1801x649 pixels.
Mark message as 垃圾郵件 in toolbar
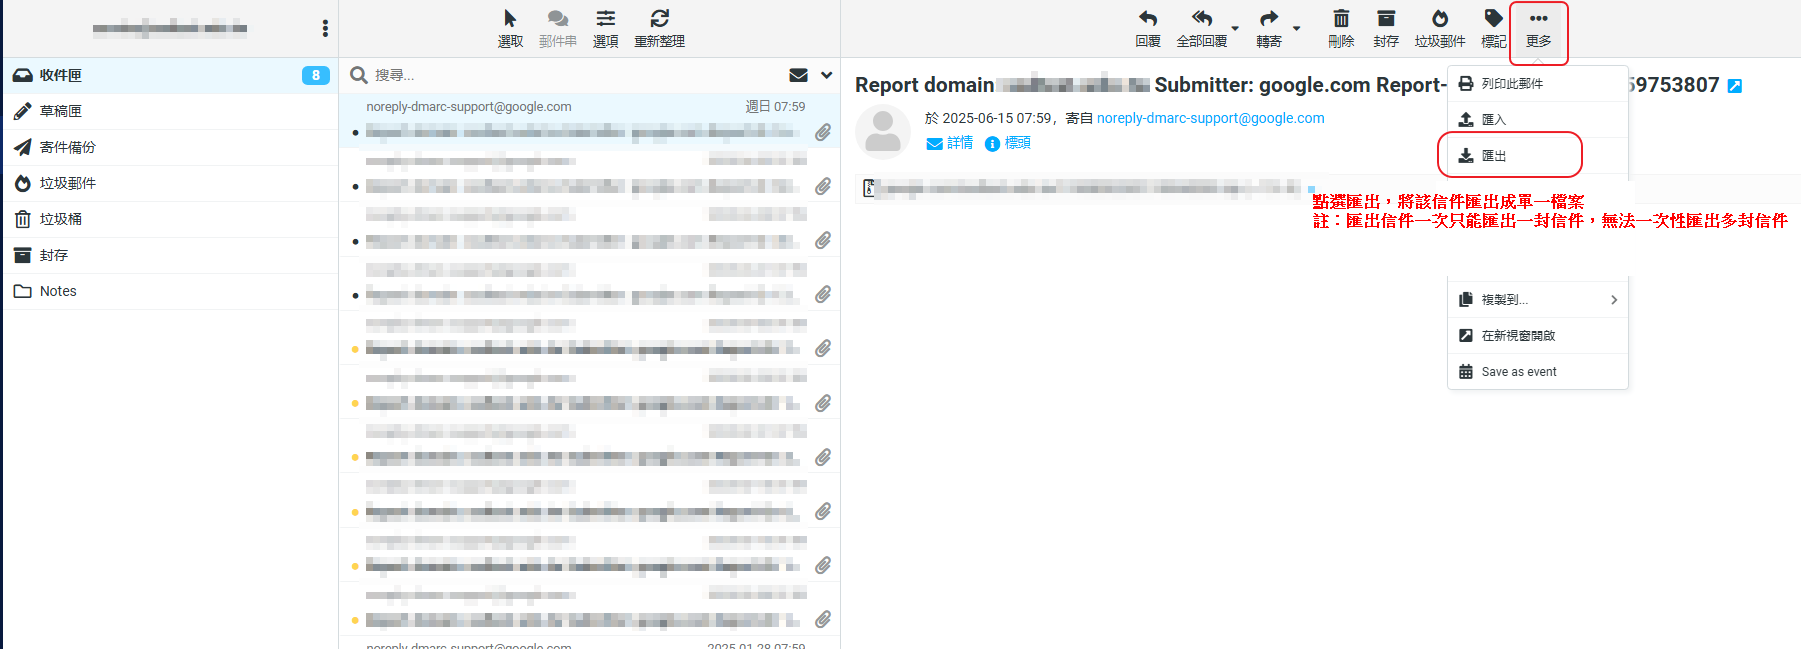[x=1440, y=28]
